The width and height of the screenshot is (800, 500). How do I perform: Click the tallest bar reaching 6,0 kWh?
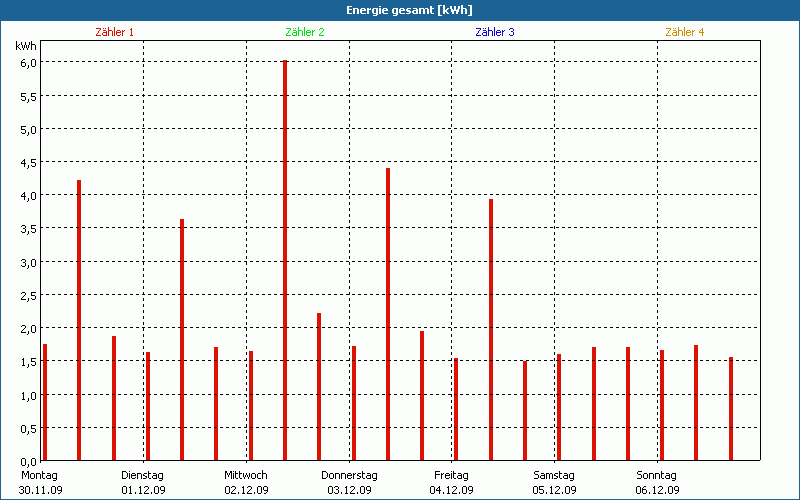(x=285, y=260)
